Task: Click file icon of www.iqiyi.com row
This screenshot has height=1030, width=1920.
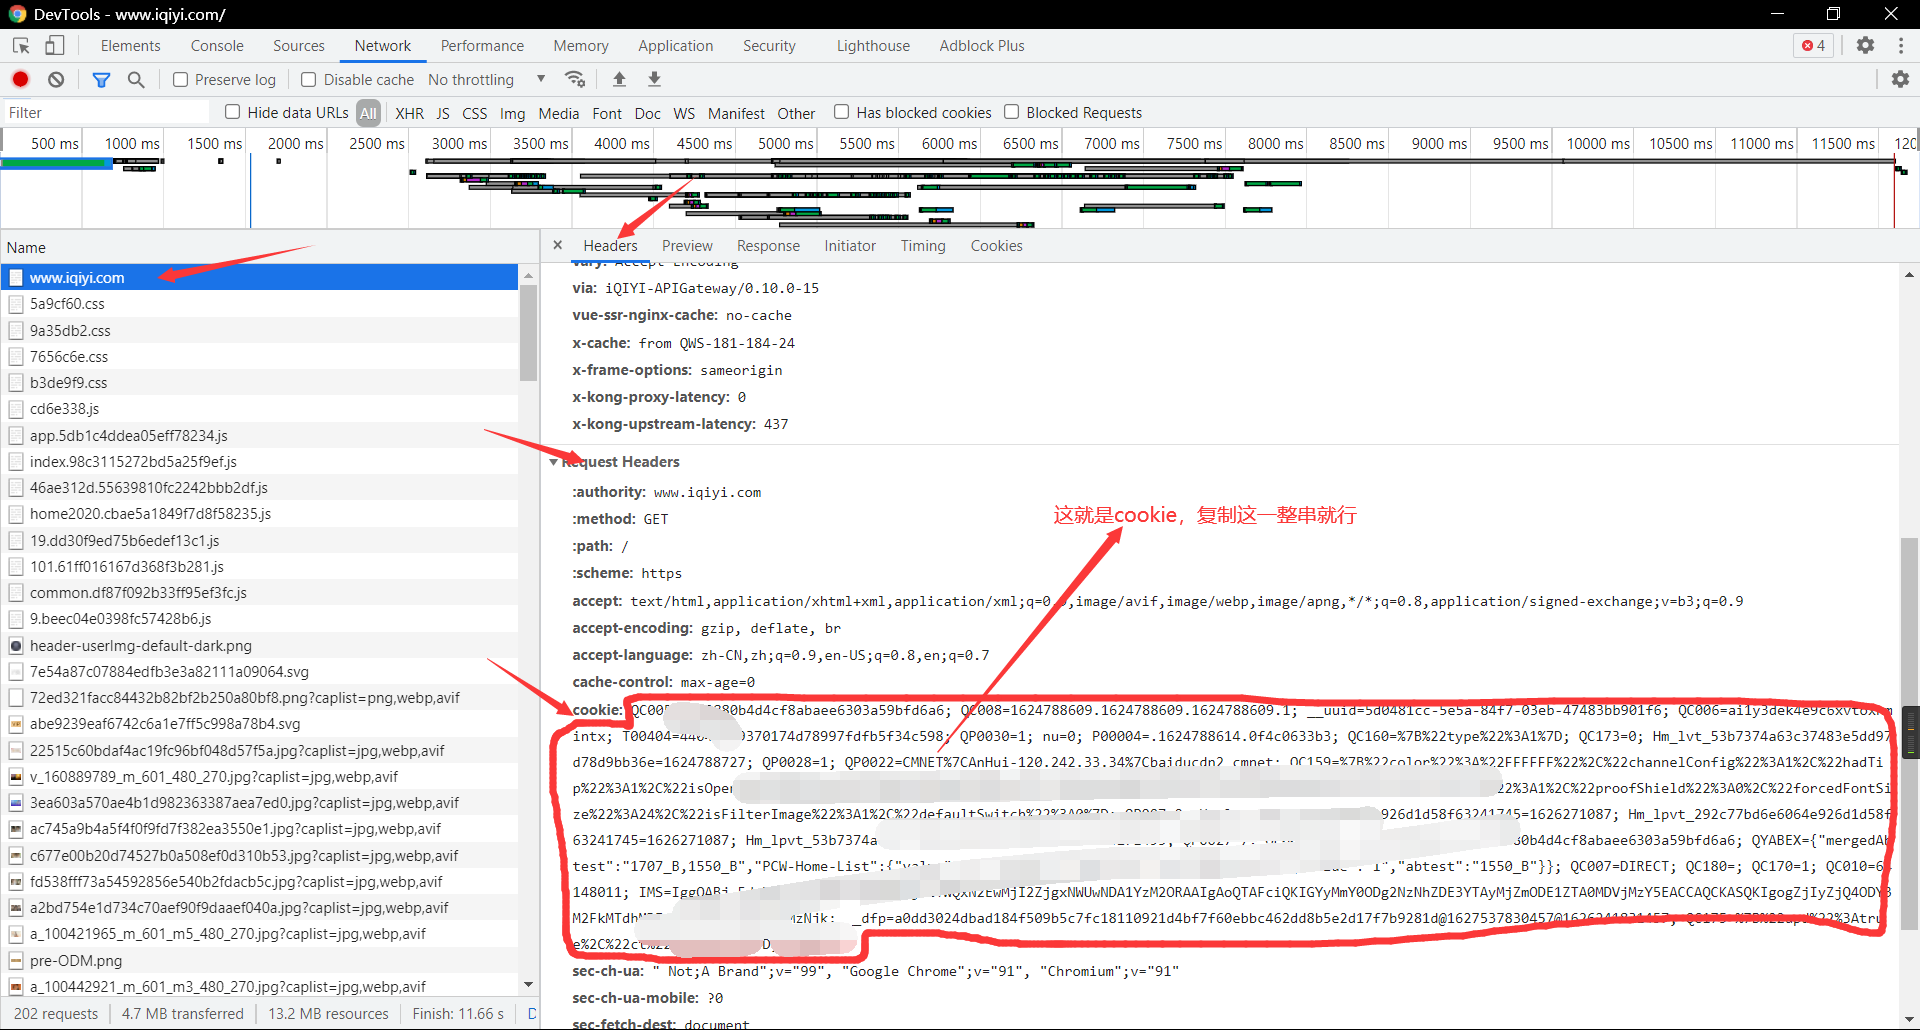Action: tap(16, 277)
